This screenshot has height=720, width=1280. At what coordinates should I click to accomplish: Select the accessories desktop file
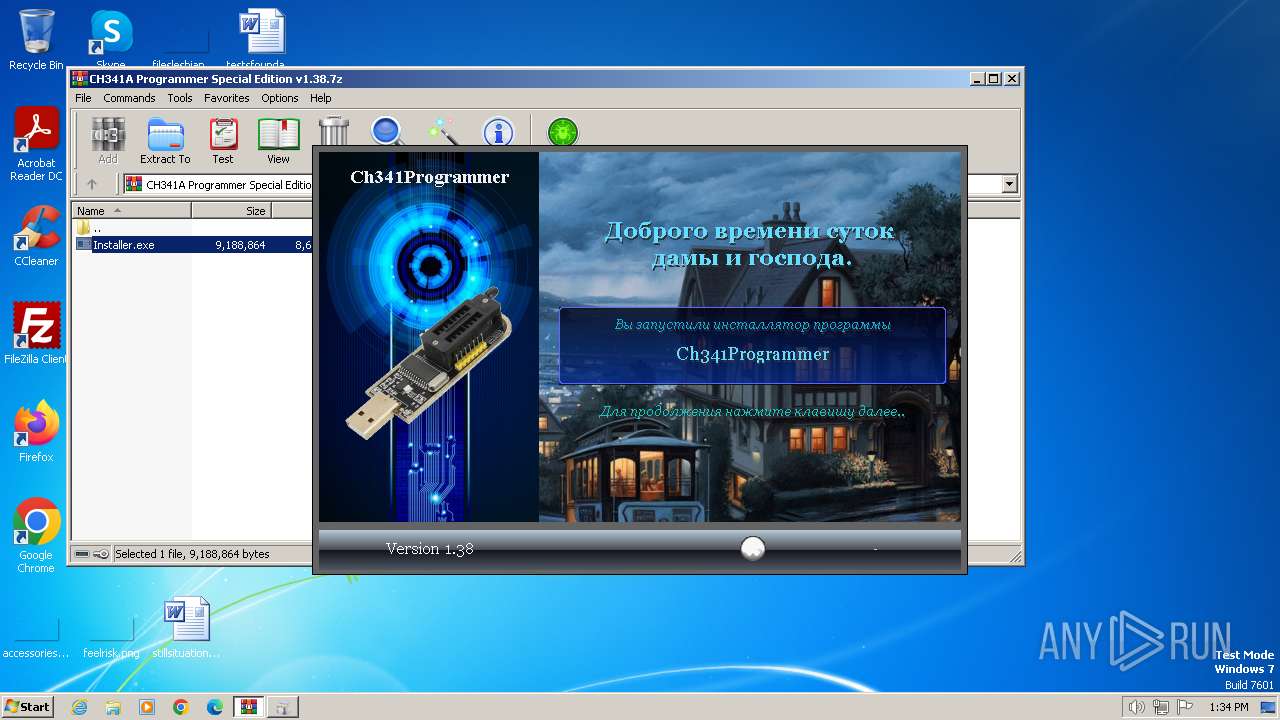(x=36, y=638)
